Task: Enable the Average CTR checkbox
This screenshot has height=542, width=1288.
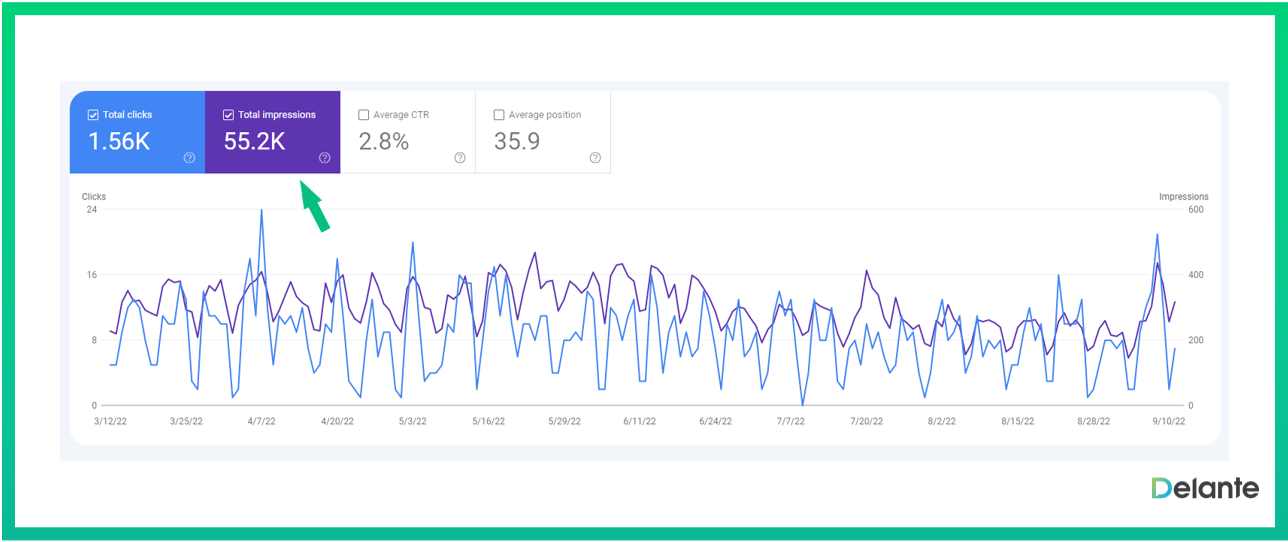Action: click(x=364, y=115)
